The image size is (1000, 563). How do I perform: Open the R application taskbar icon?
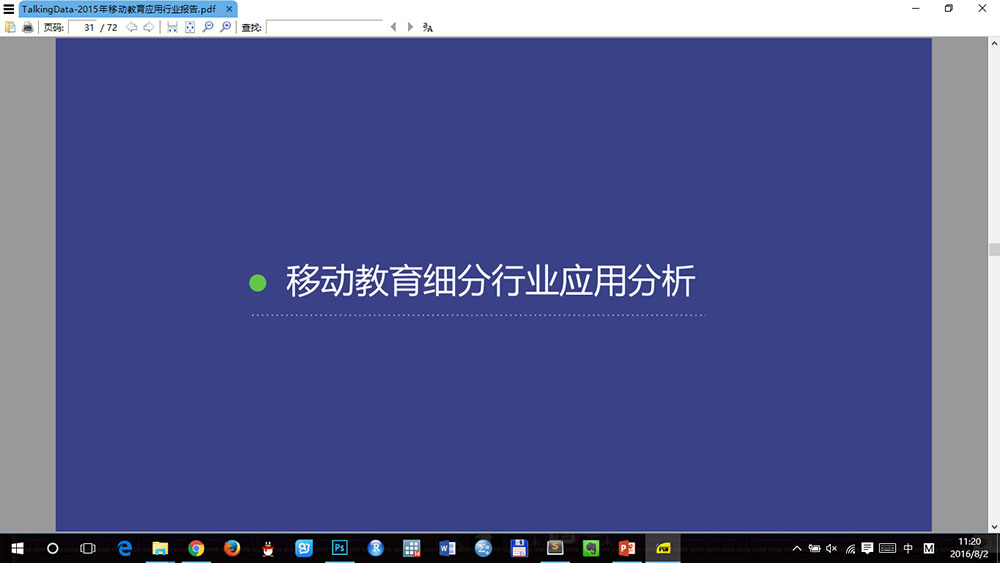tap(376, 548)
